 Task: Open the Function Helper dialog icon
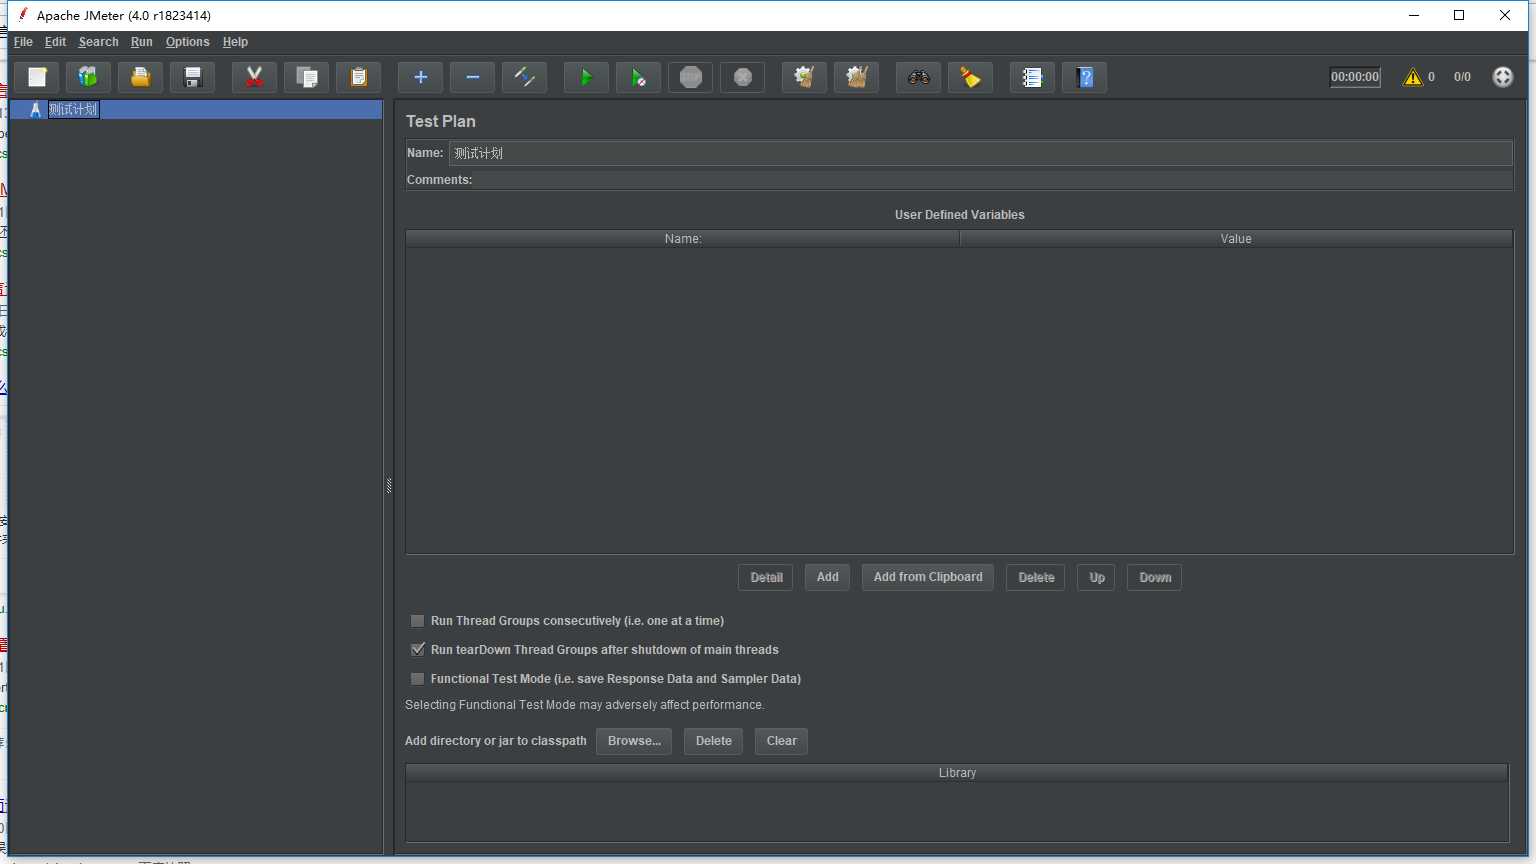tap(1032, 77)
